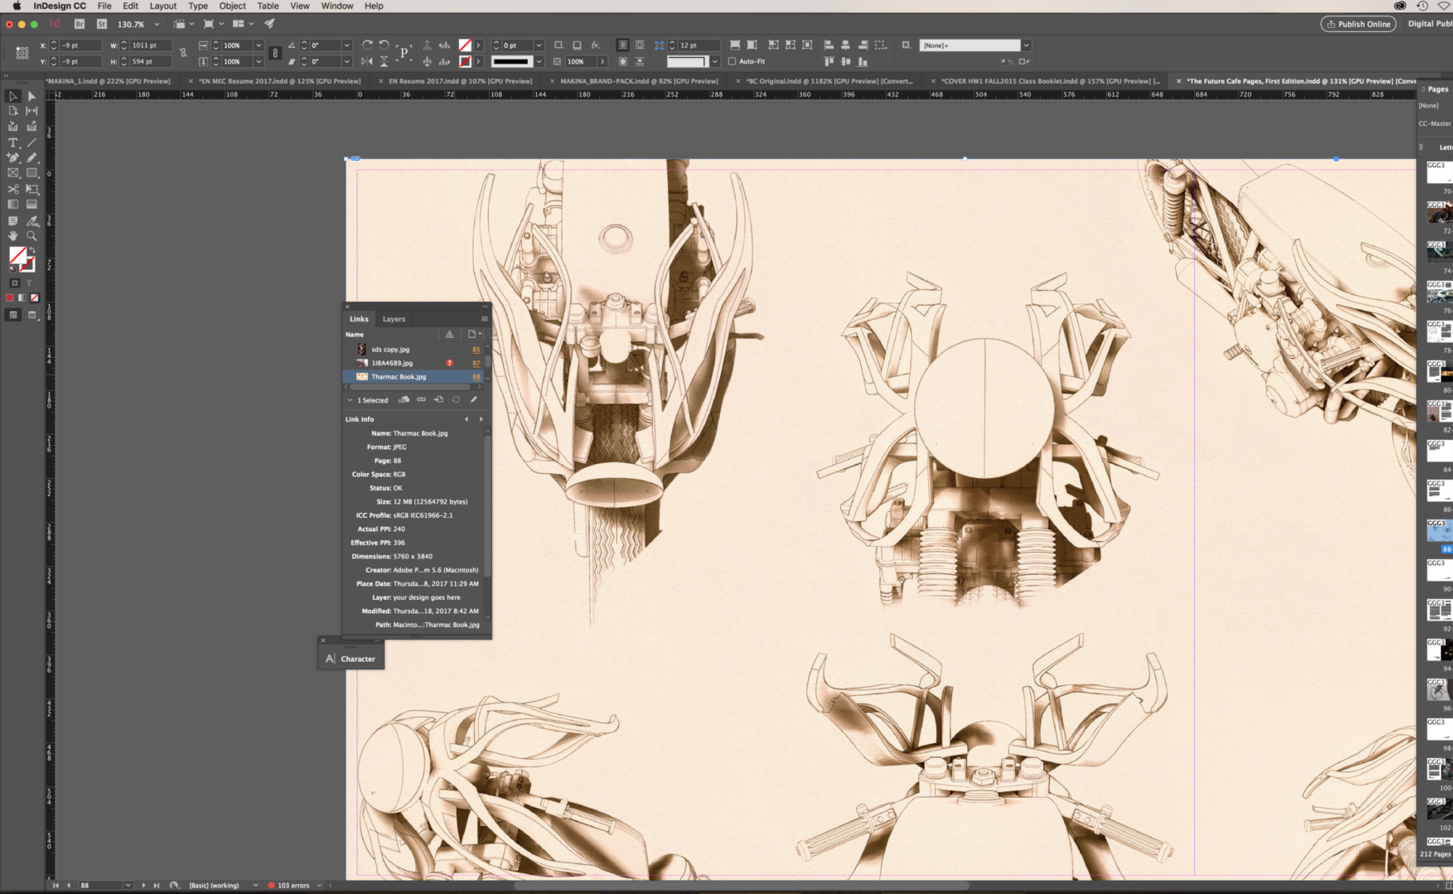Toggle Normal view mode button
The height and width of the screenshot is (894, 1453).
[13, 315]
